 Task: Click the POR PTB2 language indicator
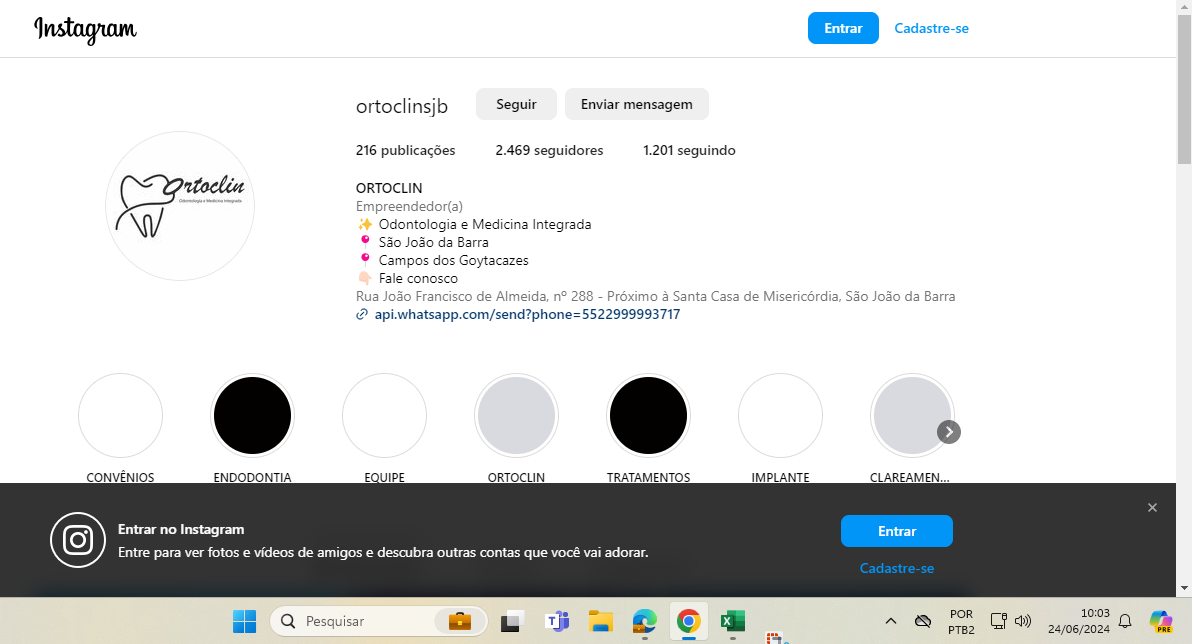[x=961, y=621]
